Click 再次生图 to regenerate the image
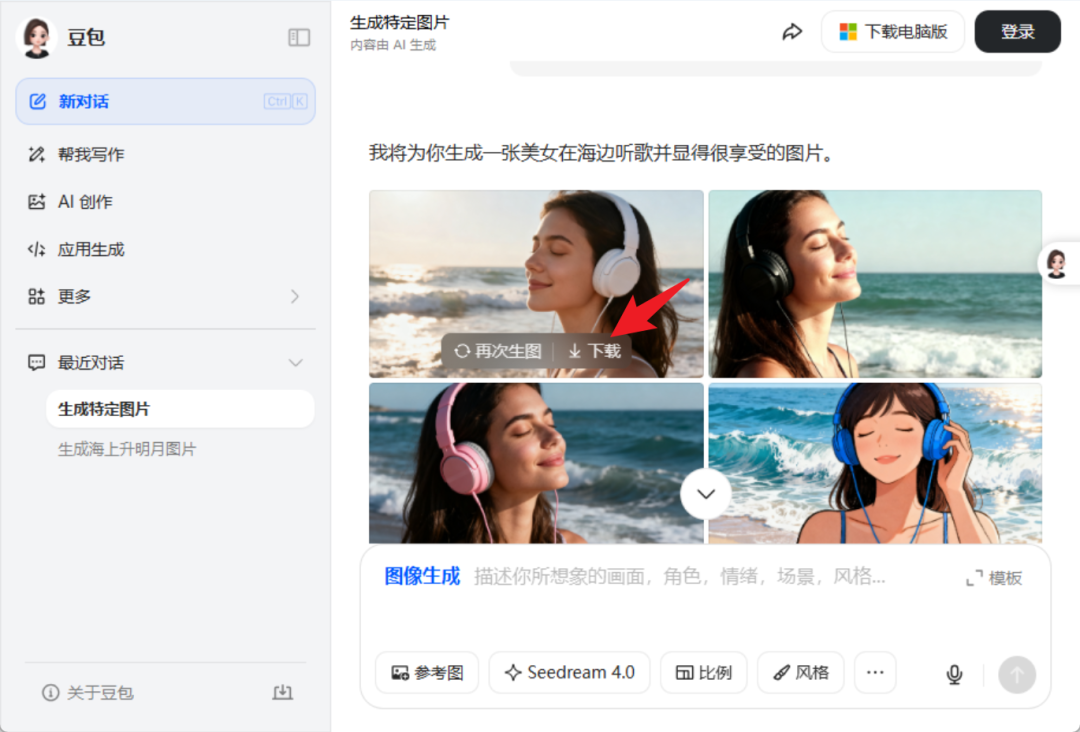Screen dimensions: 1080x732 pos(498,351)
